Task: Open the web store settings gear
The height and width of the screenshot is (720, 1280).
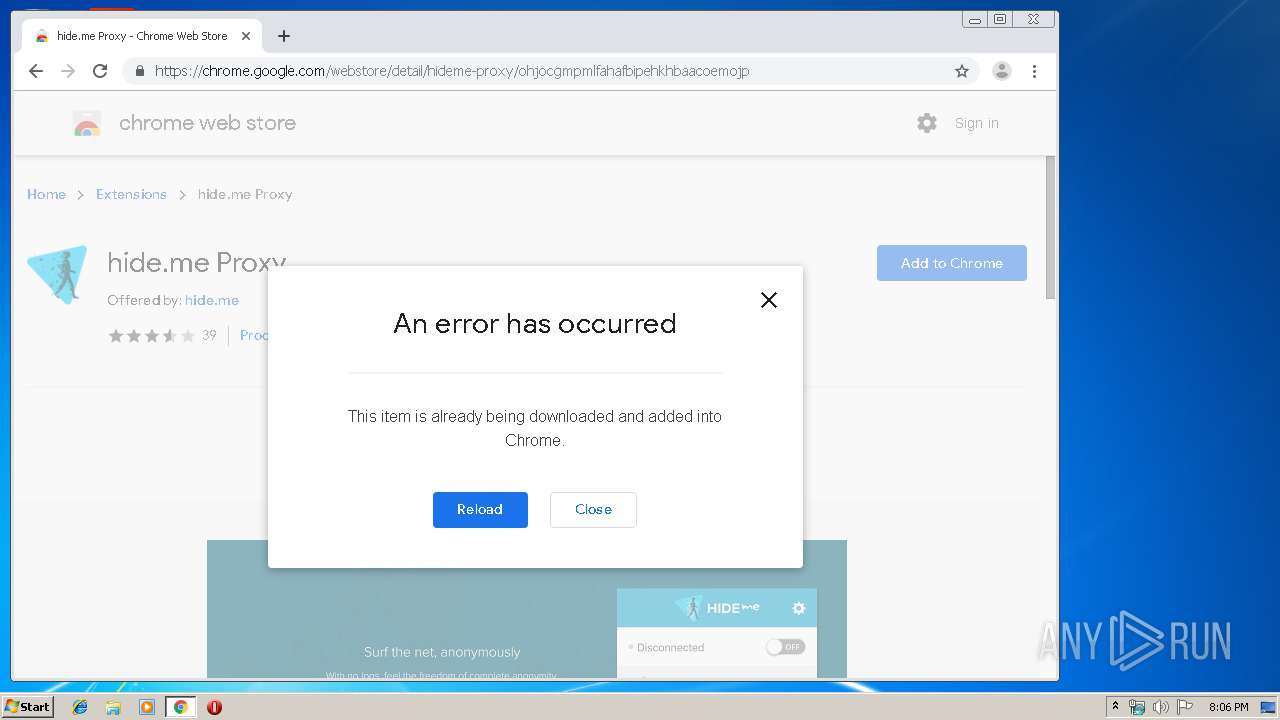Action: (927, 123)
